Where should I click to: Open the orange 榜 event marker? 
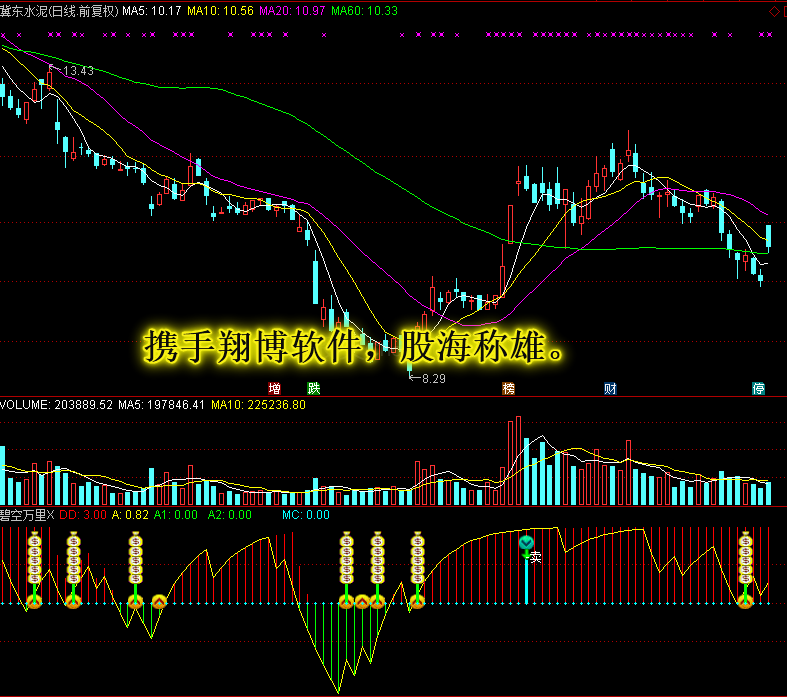tap(508, 388)
